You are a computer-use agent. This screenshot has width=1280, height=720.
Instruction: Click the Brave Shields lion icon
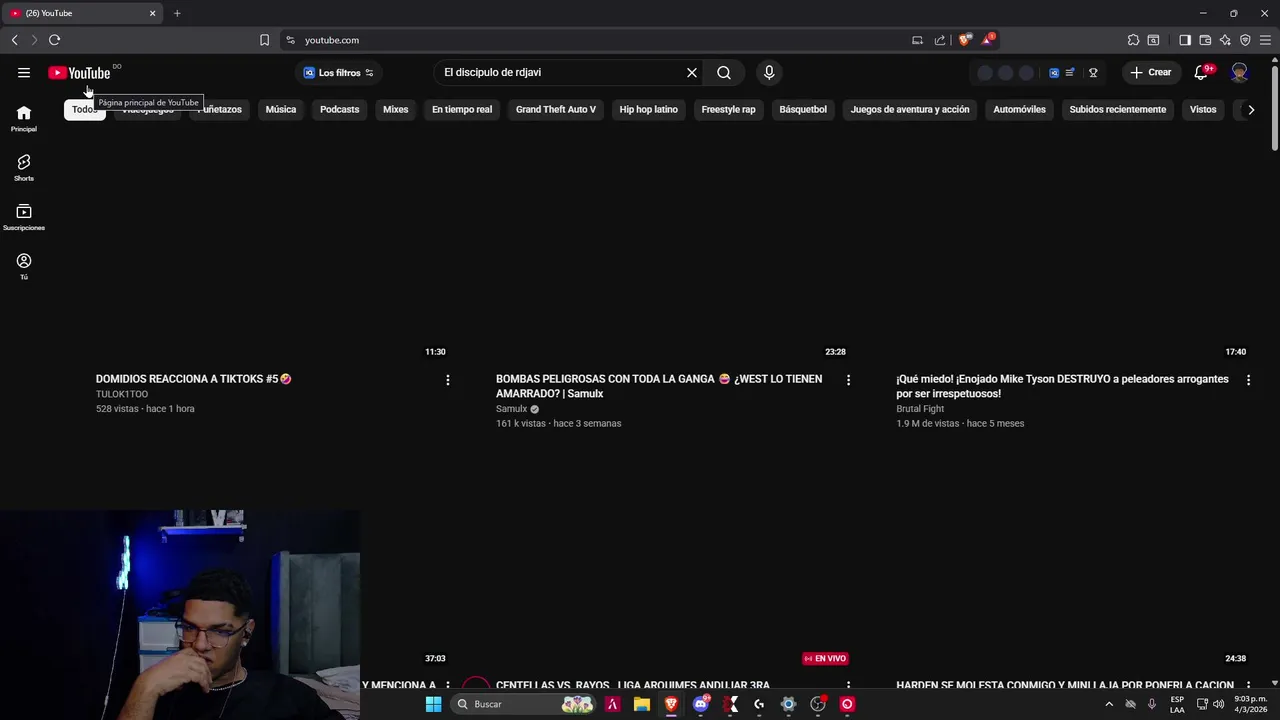click(964, 40)
